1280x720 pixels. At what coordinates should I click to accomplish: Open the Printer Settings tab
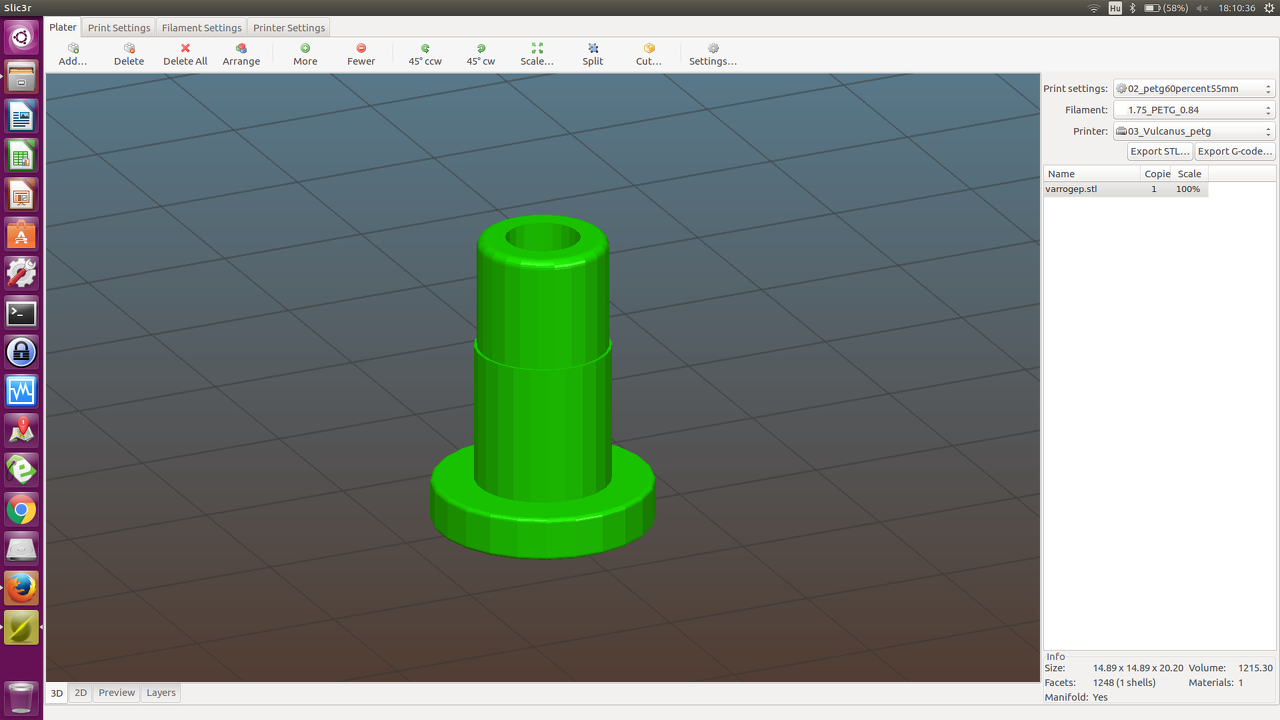click(289, 28)
